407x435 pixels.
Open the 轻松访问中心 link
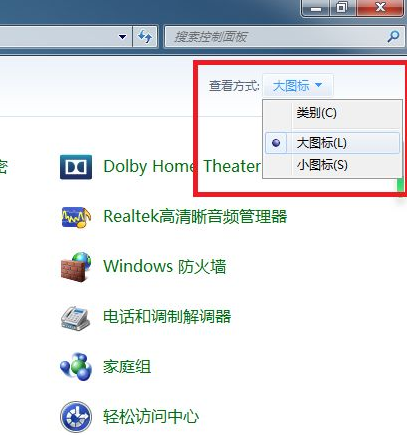point(151,416)
